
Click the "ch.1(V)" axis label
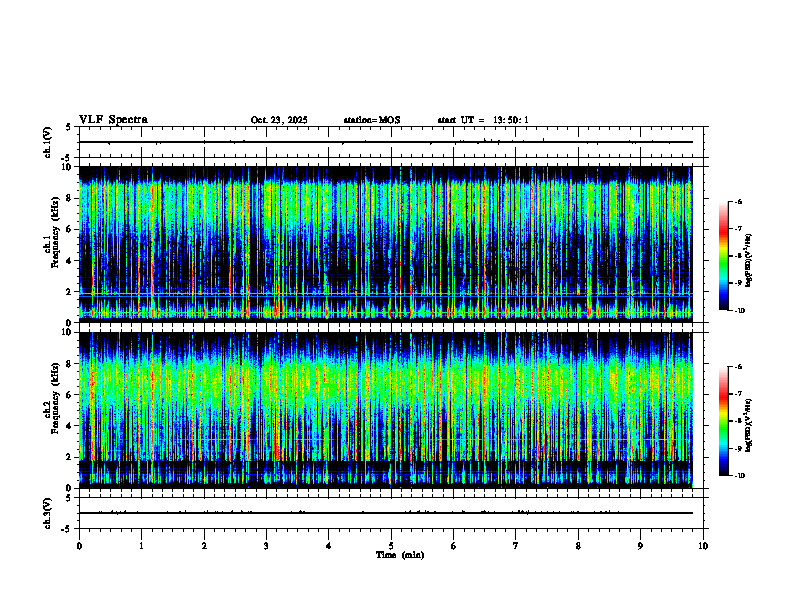(47, 142)
